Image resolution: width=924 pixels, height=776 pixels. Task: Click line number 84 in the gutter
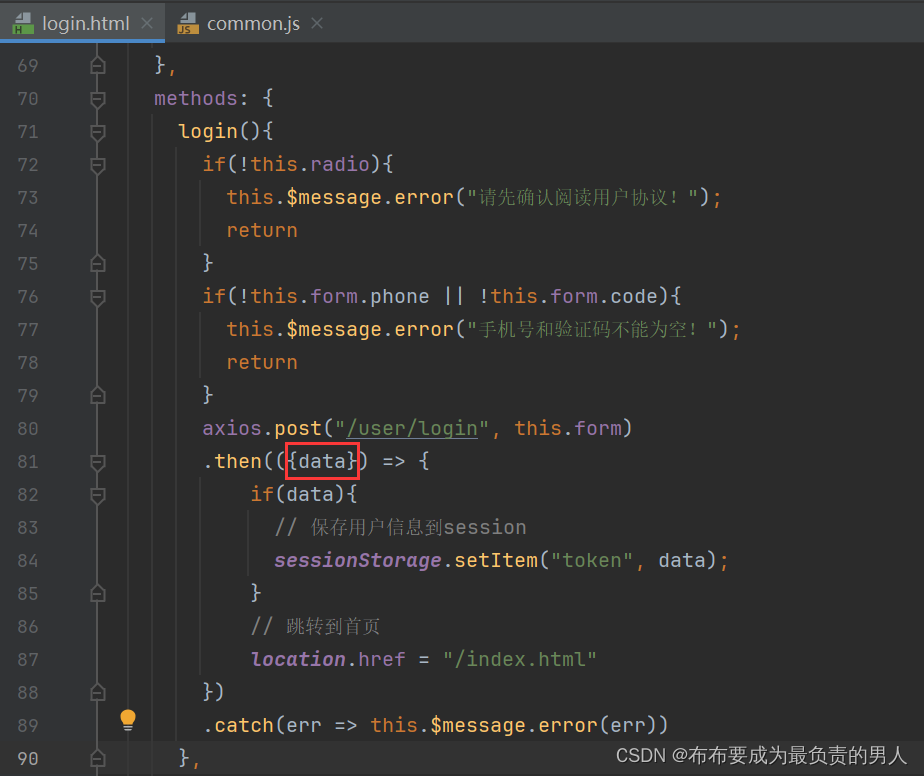click(x=27, y=561)
